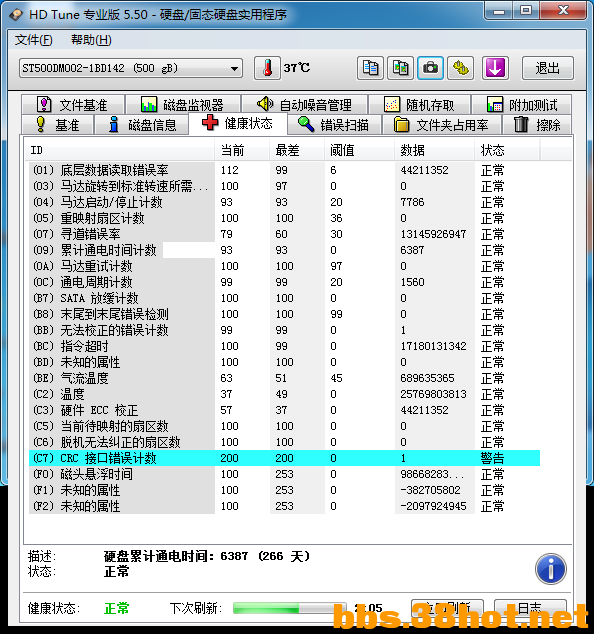Click the HD Tune title bar app icon
594x634 pixels.
click(x=16, y=15)
